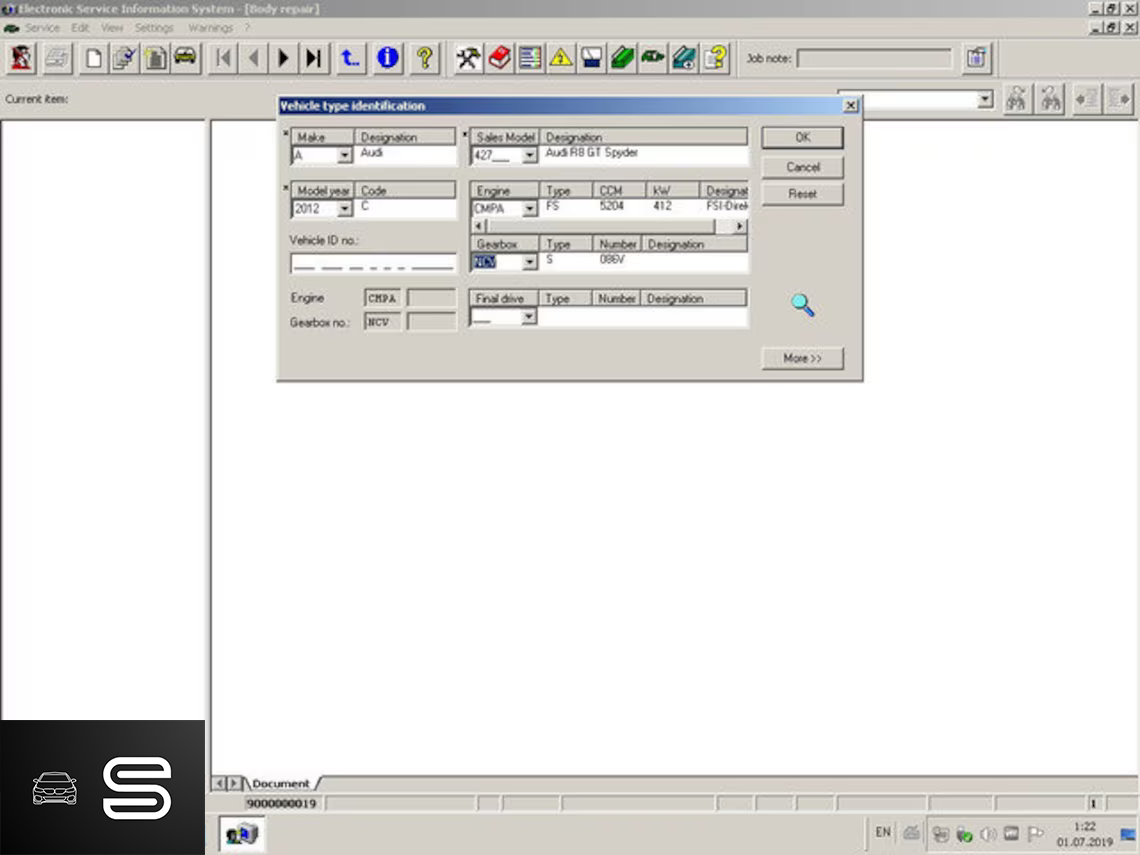Click the Reset button
This screenshot has width=1140, height=855.
(802, 194)
